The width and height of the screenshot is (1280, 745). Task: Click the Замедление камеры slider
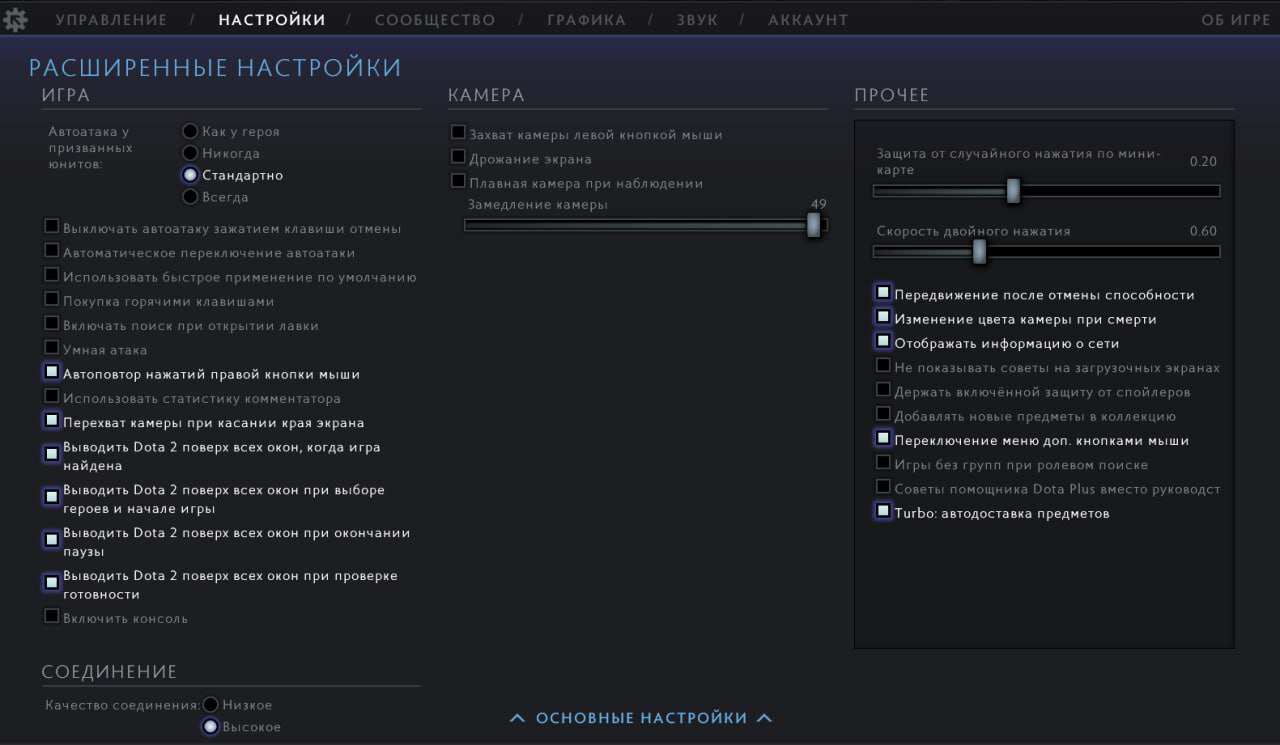pyautogui.click(x=640, y=226)
